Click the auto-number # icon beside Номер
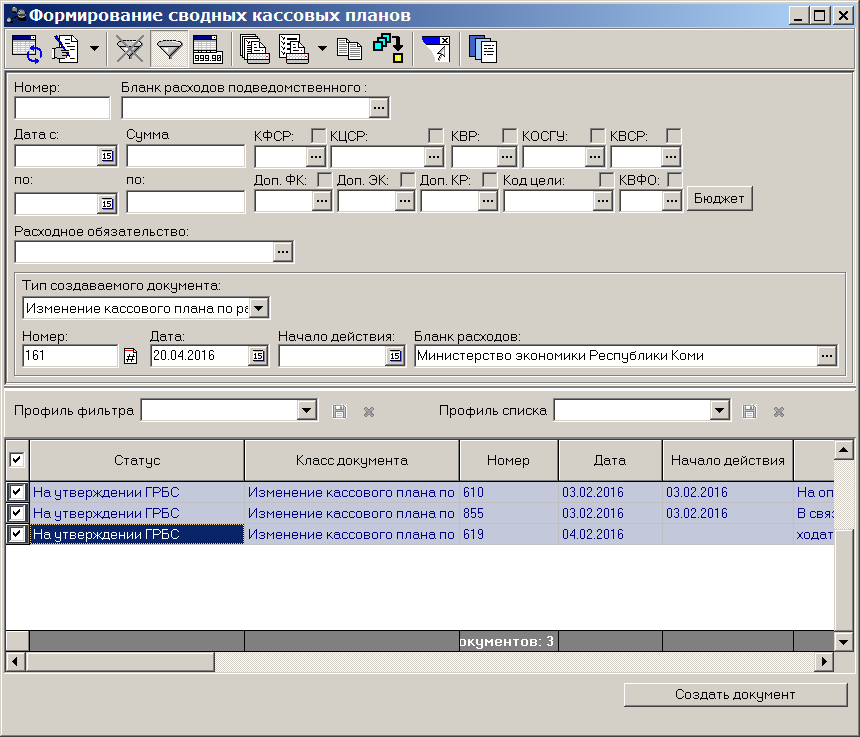Screen dimensions: 860x737 130,356
